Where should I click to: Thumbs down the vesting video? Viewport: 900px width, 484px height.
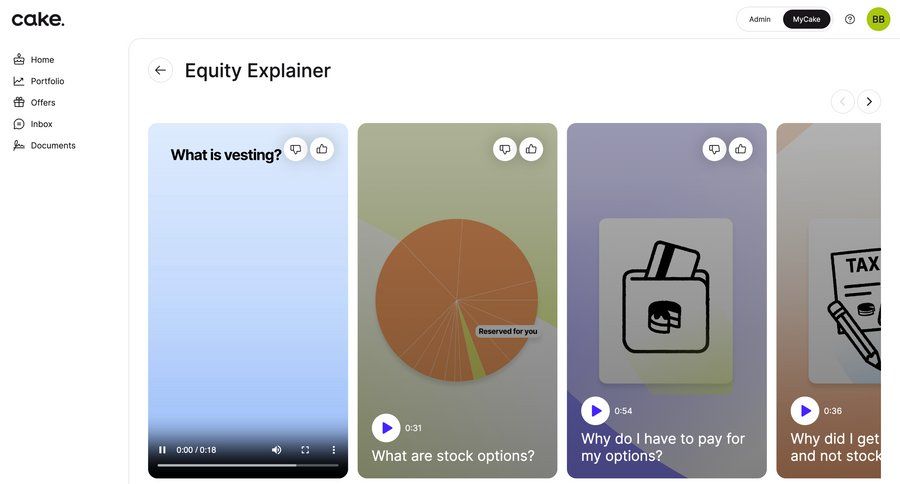296,149
